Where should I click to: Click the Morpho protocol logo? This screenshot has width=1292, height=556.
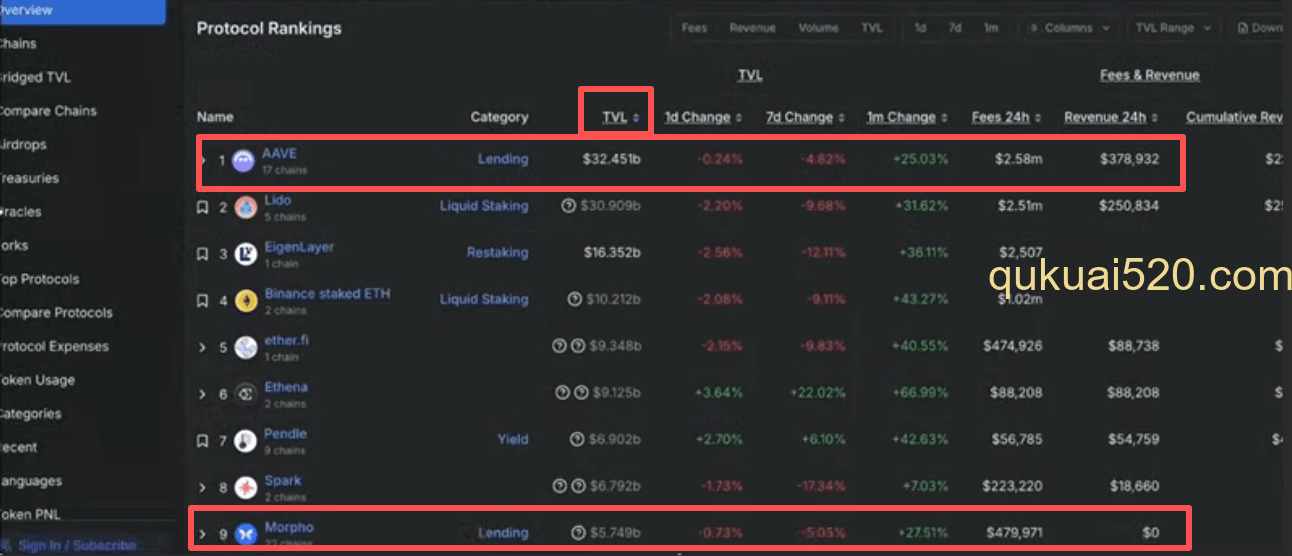(x=246, y=535)
